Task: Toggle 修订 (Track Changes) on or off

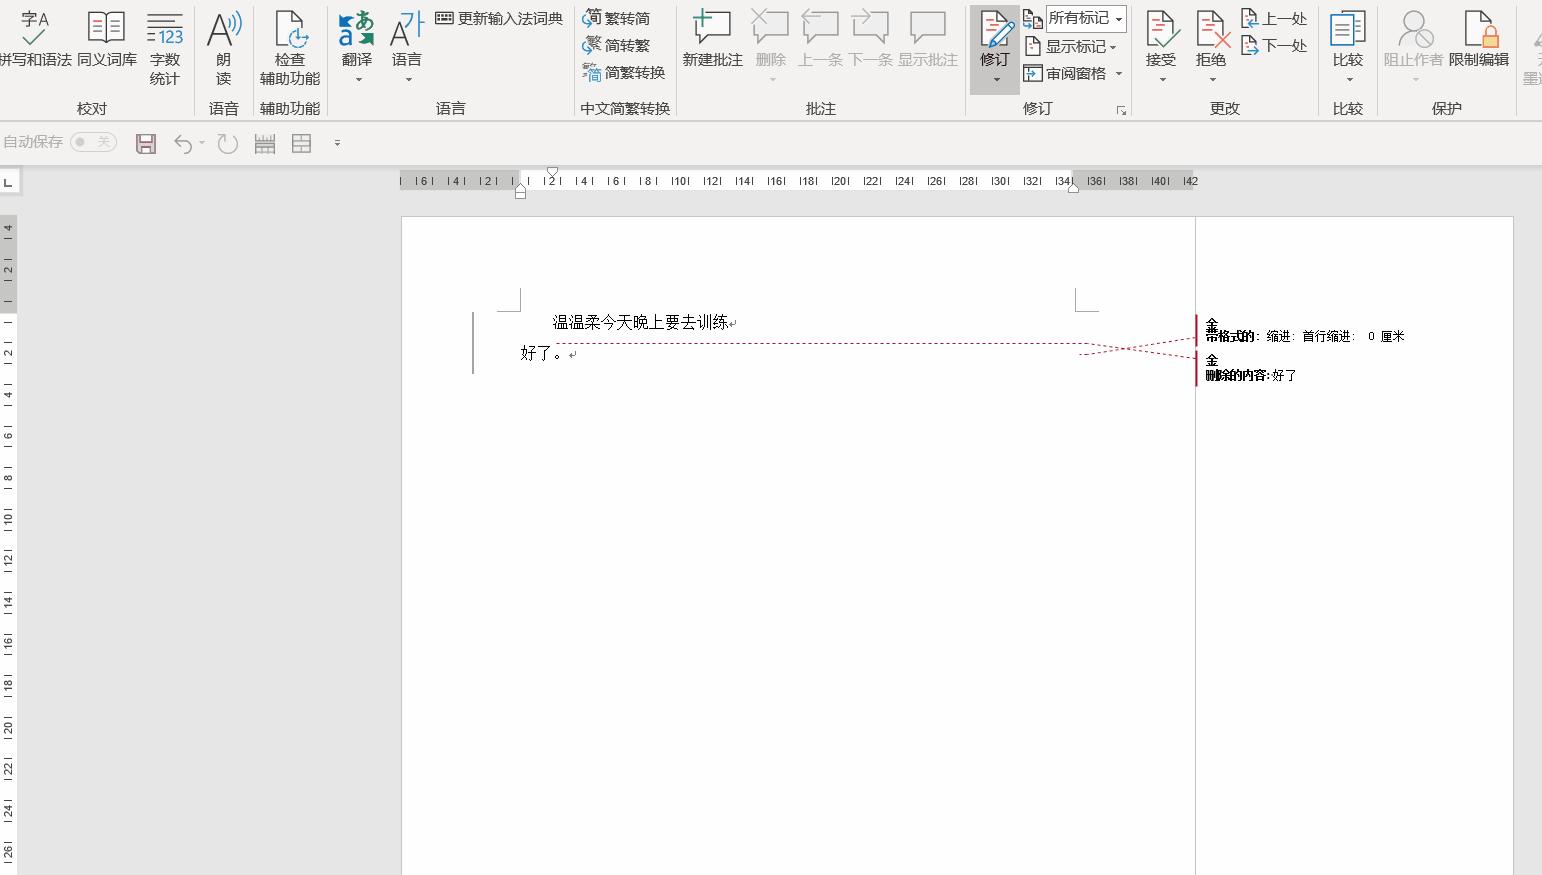Action: (995, 40)
